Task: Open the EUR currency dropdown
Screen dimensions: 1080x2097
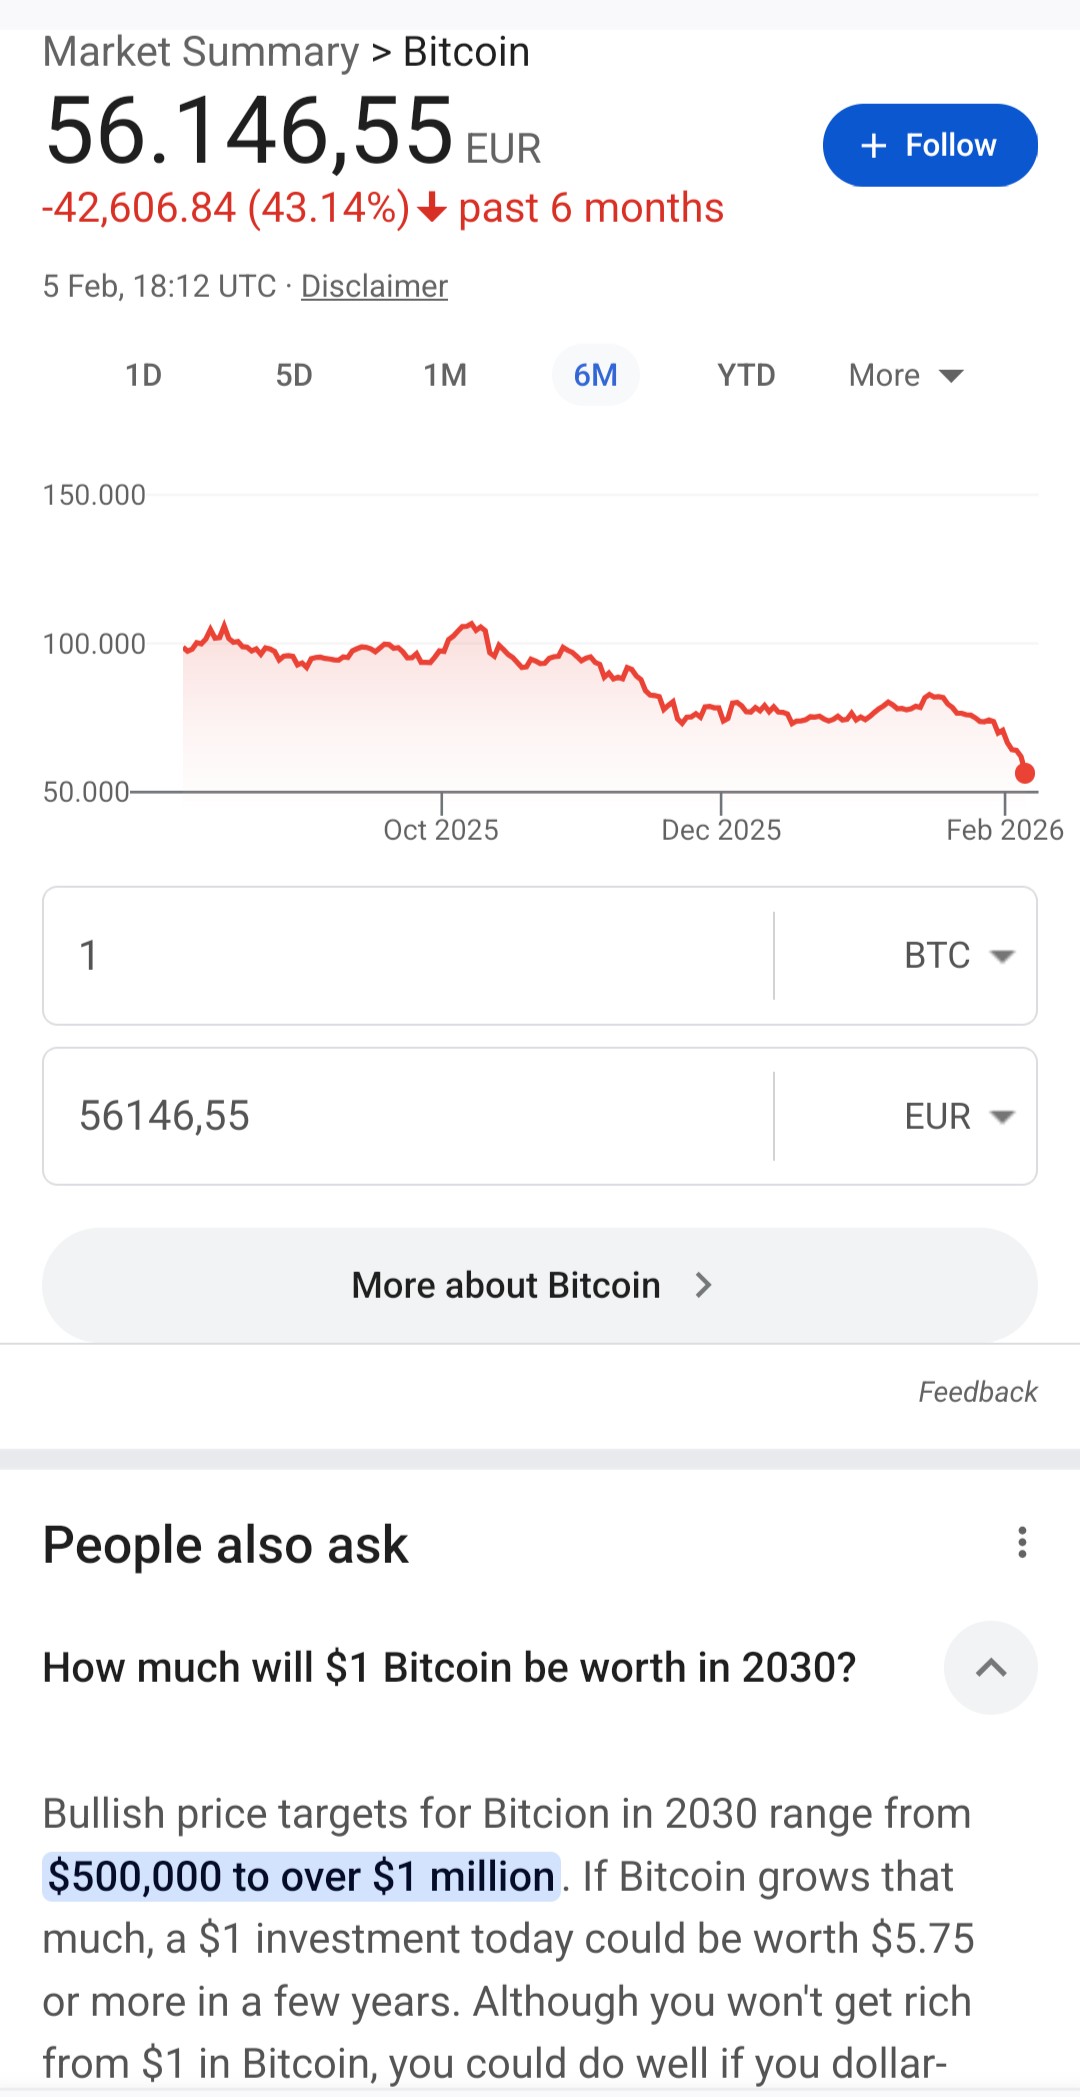Action: 958,1117
